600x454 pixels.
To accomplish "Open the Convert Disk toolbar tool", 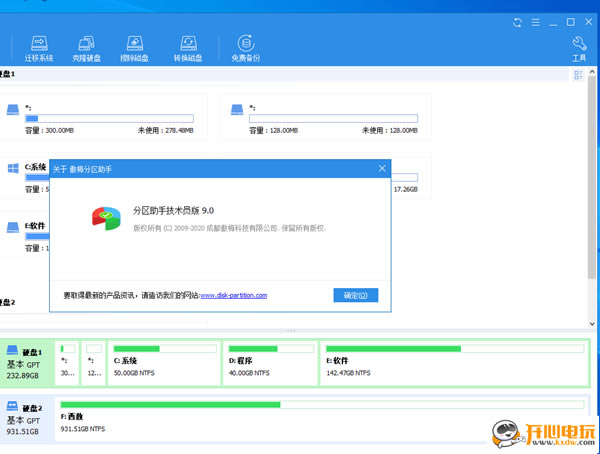I will point(188,49).
